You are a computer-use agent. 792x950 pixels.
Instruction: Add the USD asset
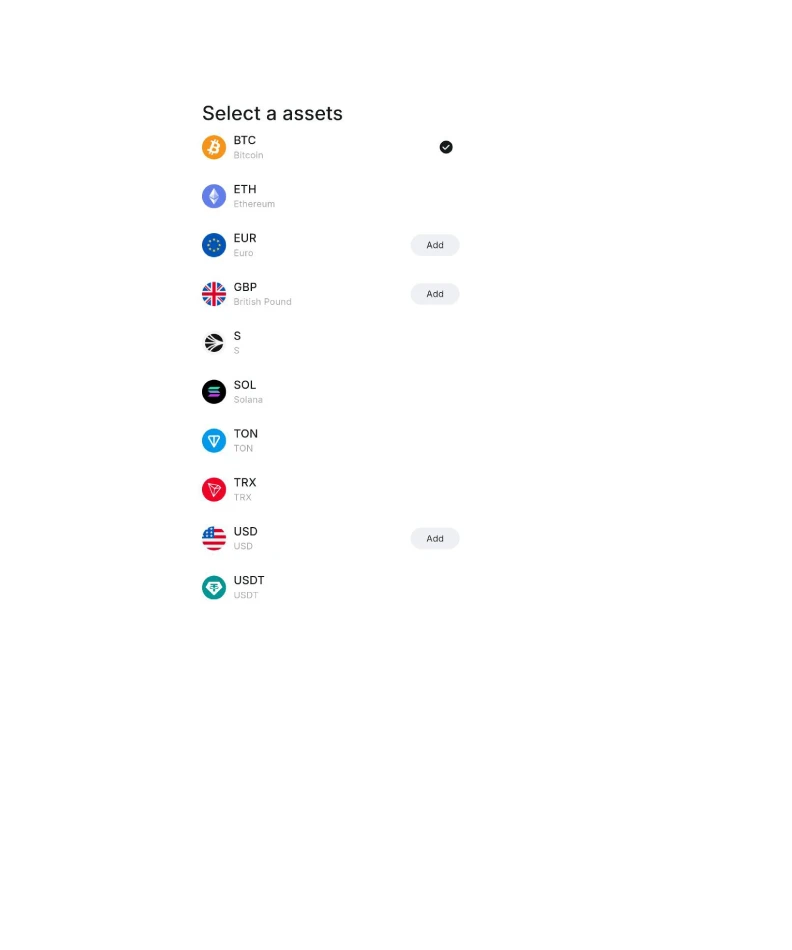click(435, 539)
